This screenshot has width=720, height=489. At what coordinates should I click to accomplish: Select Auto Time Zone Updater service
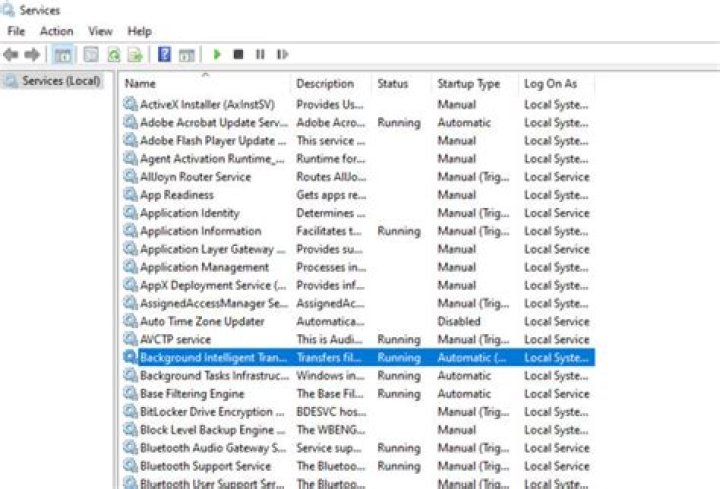359,321
